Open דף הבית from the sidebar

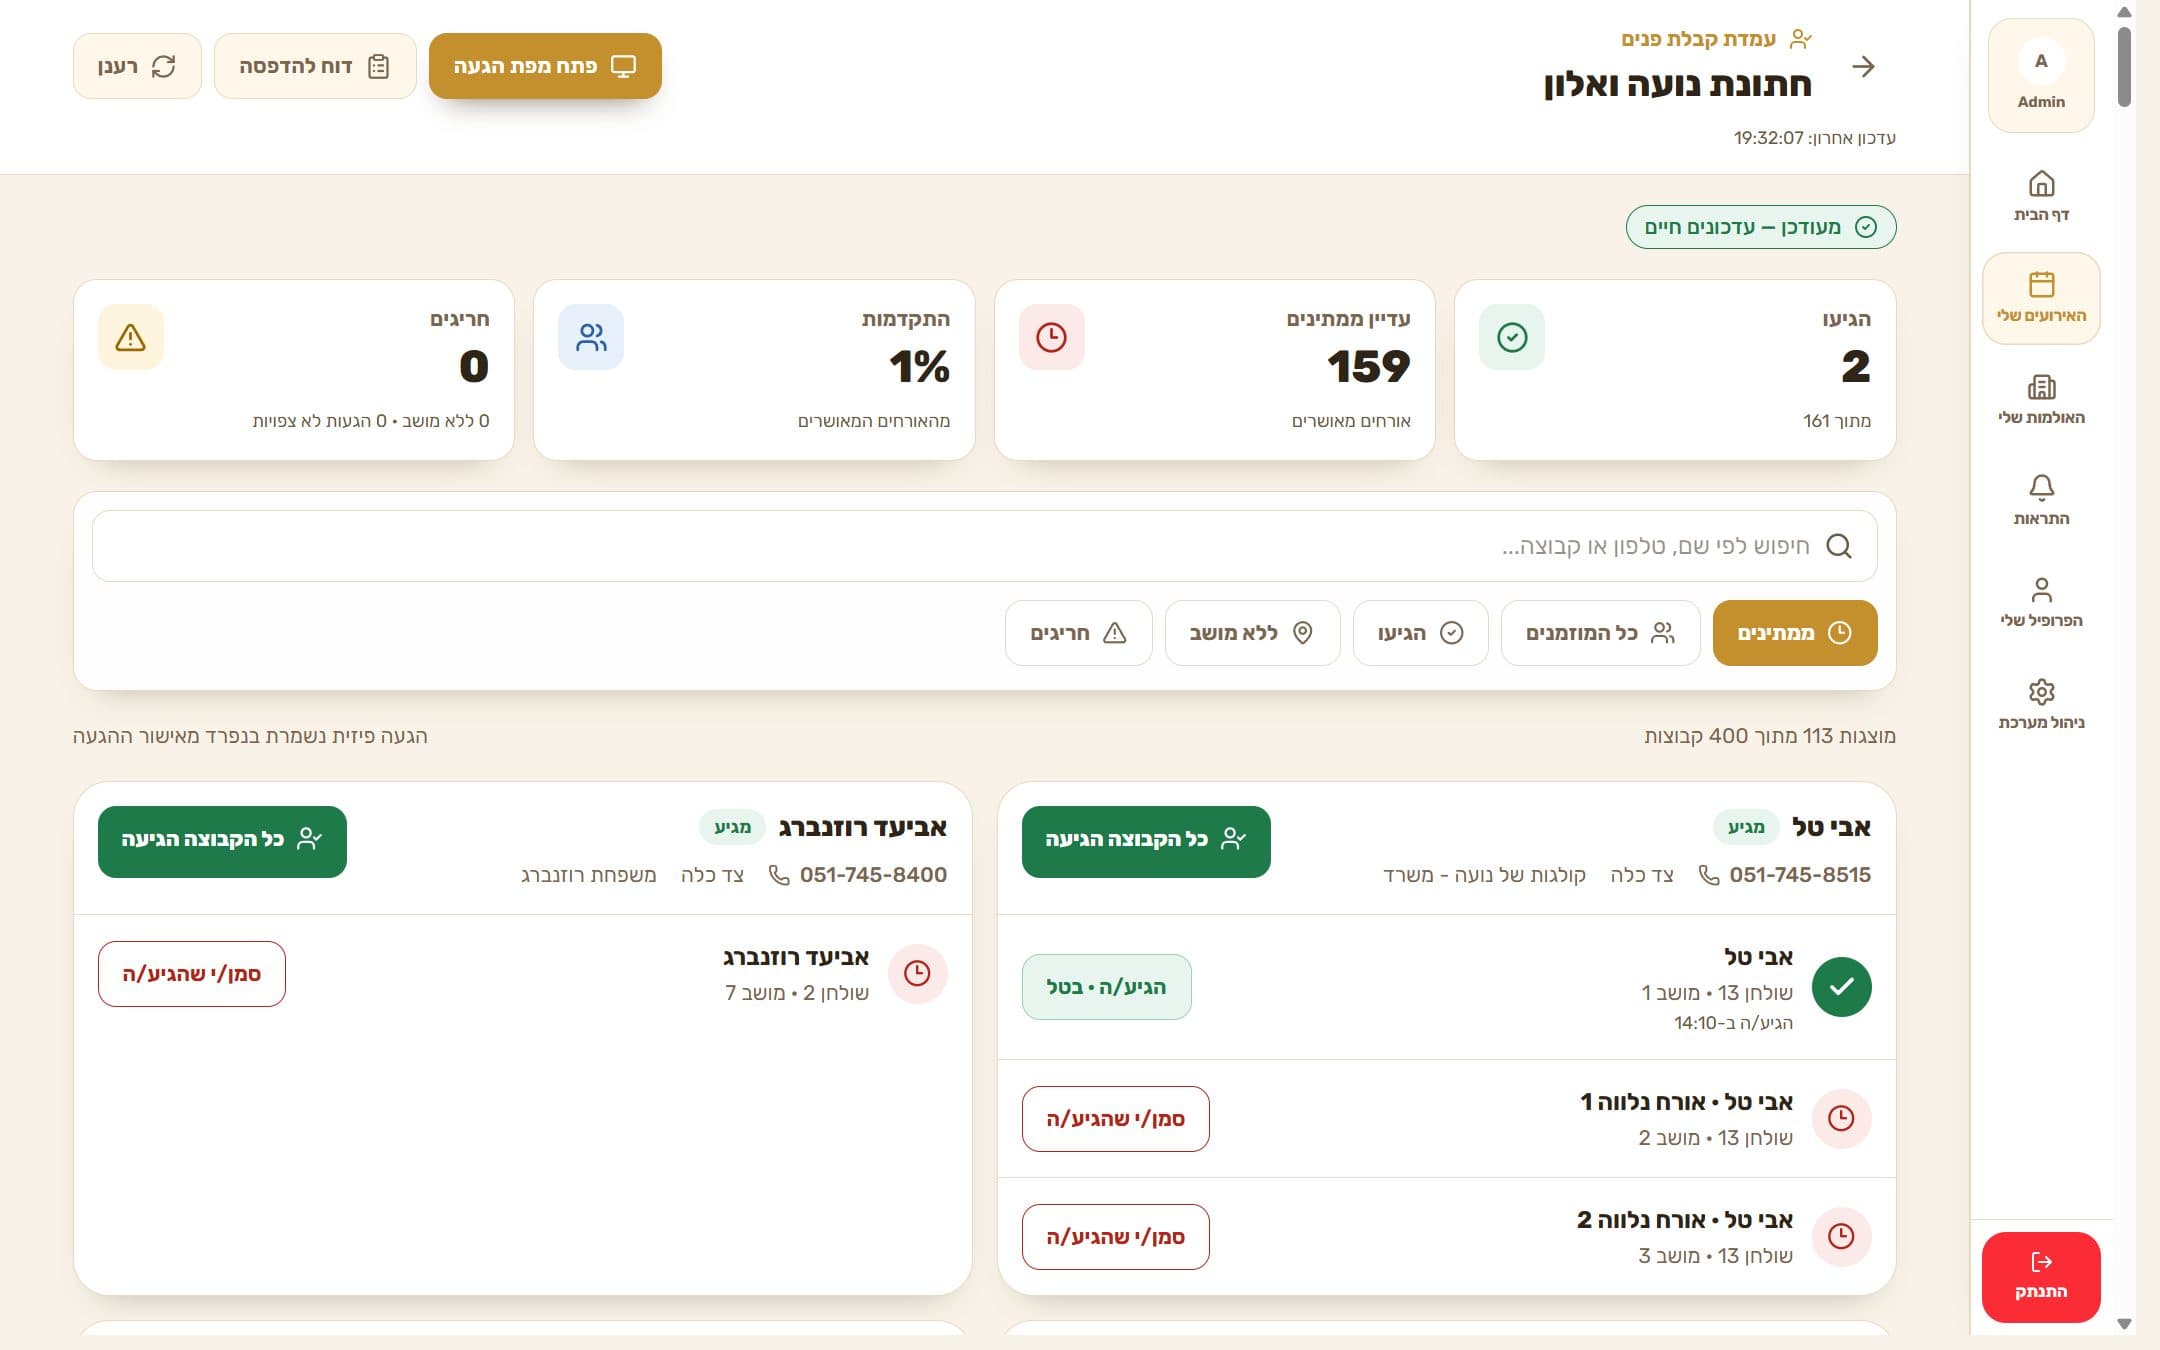click(2041, 196)
